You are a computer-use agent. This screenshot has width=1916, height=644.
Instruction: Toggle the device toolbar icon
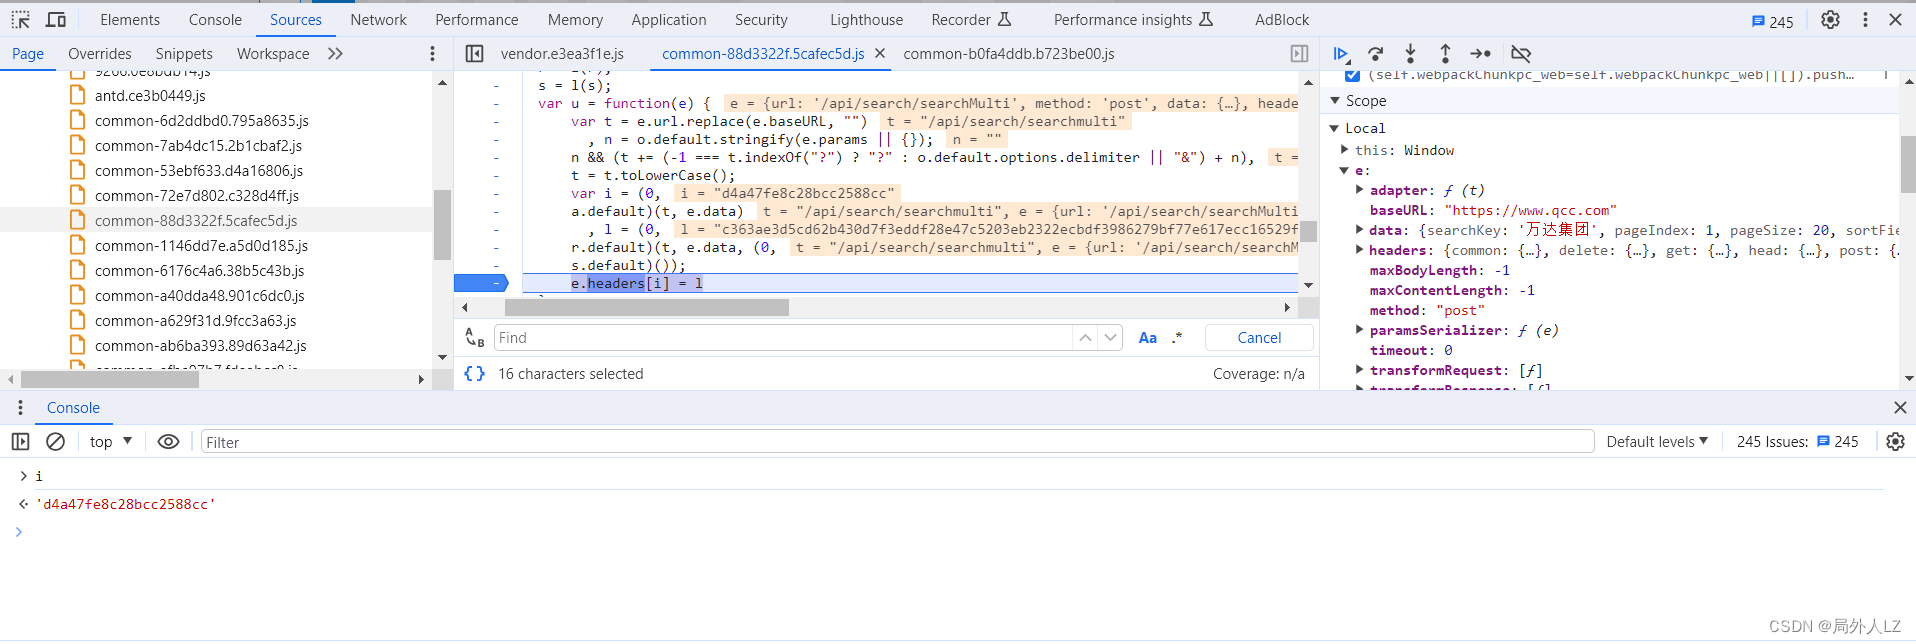pyautogui.click(x=56, y=20)
